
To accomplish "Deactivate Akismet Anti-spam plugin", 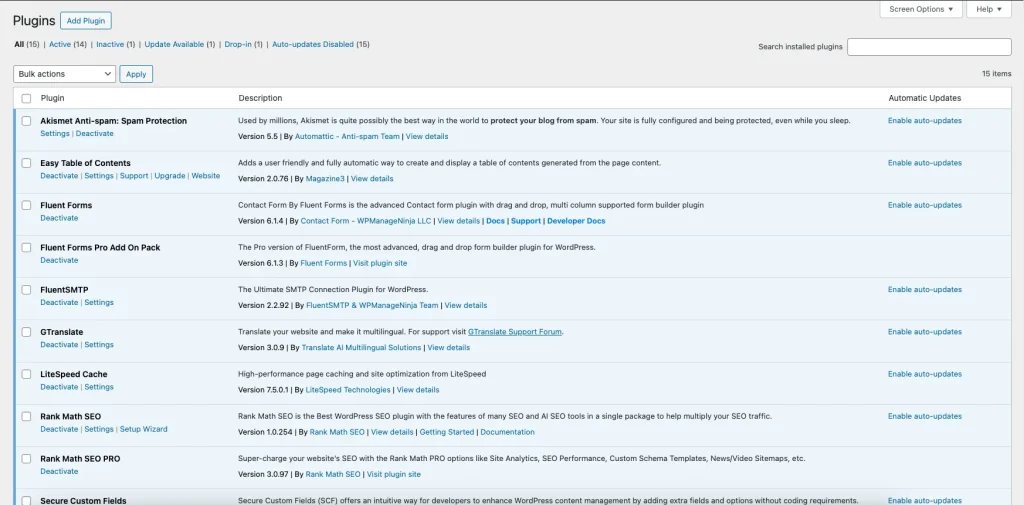I will click(x=95, y=133).
